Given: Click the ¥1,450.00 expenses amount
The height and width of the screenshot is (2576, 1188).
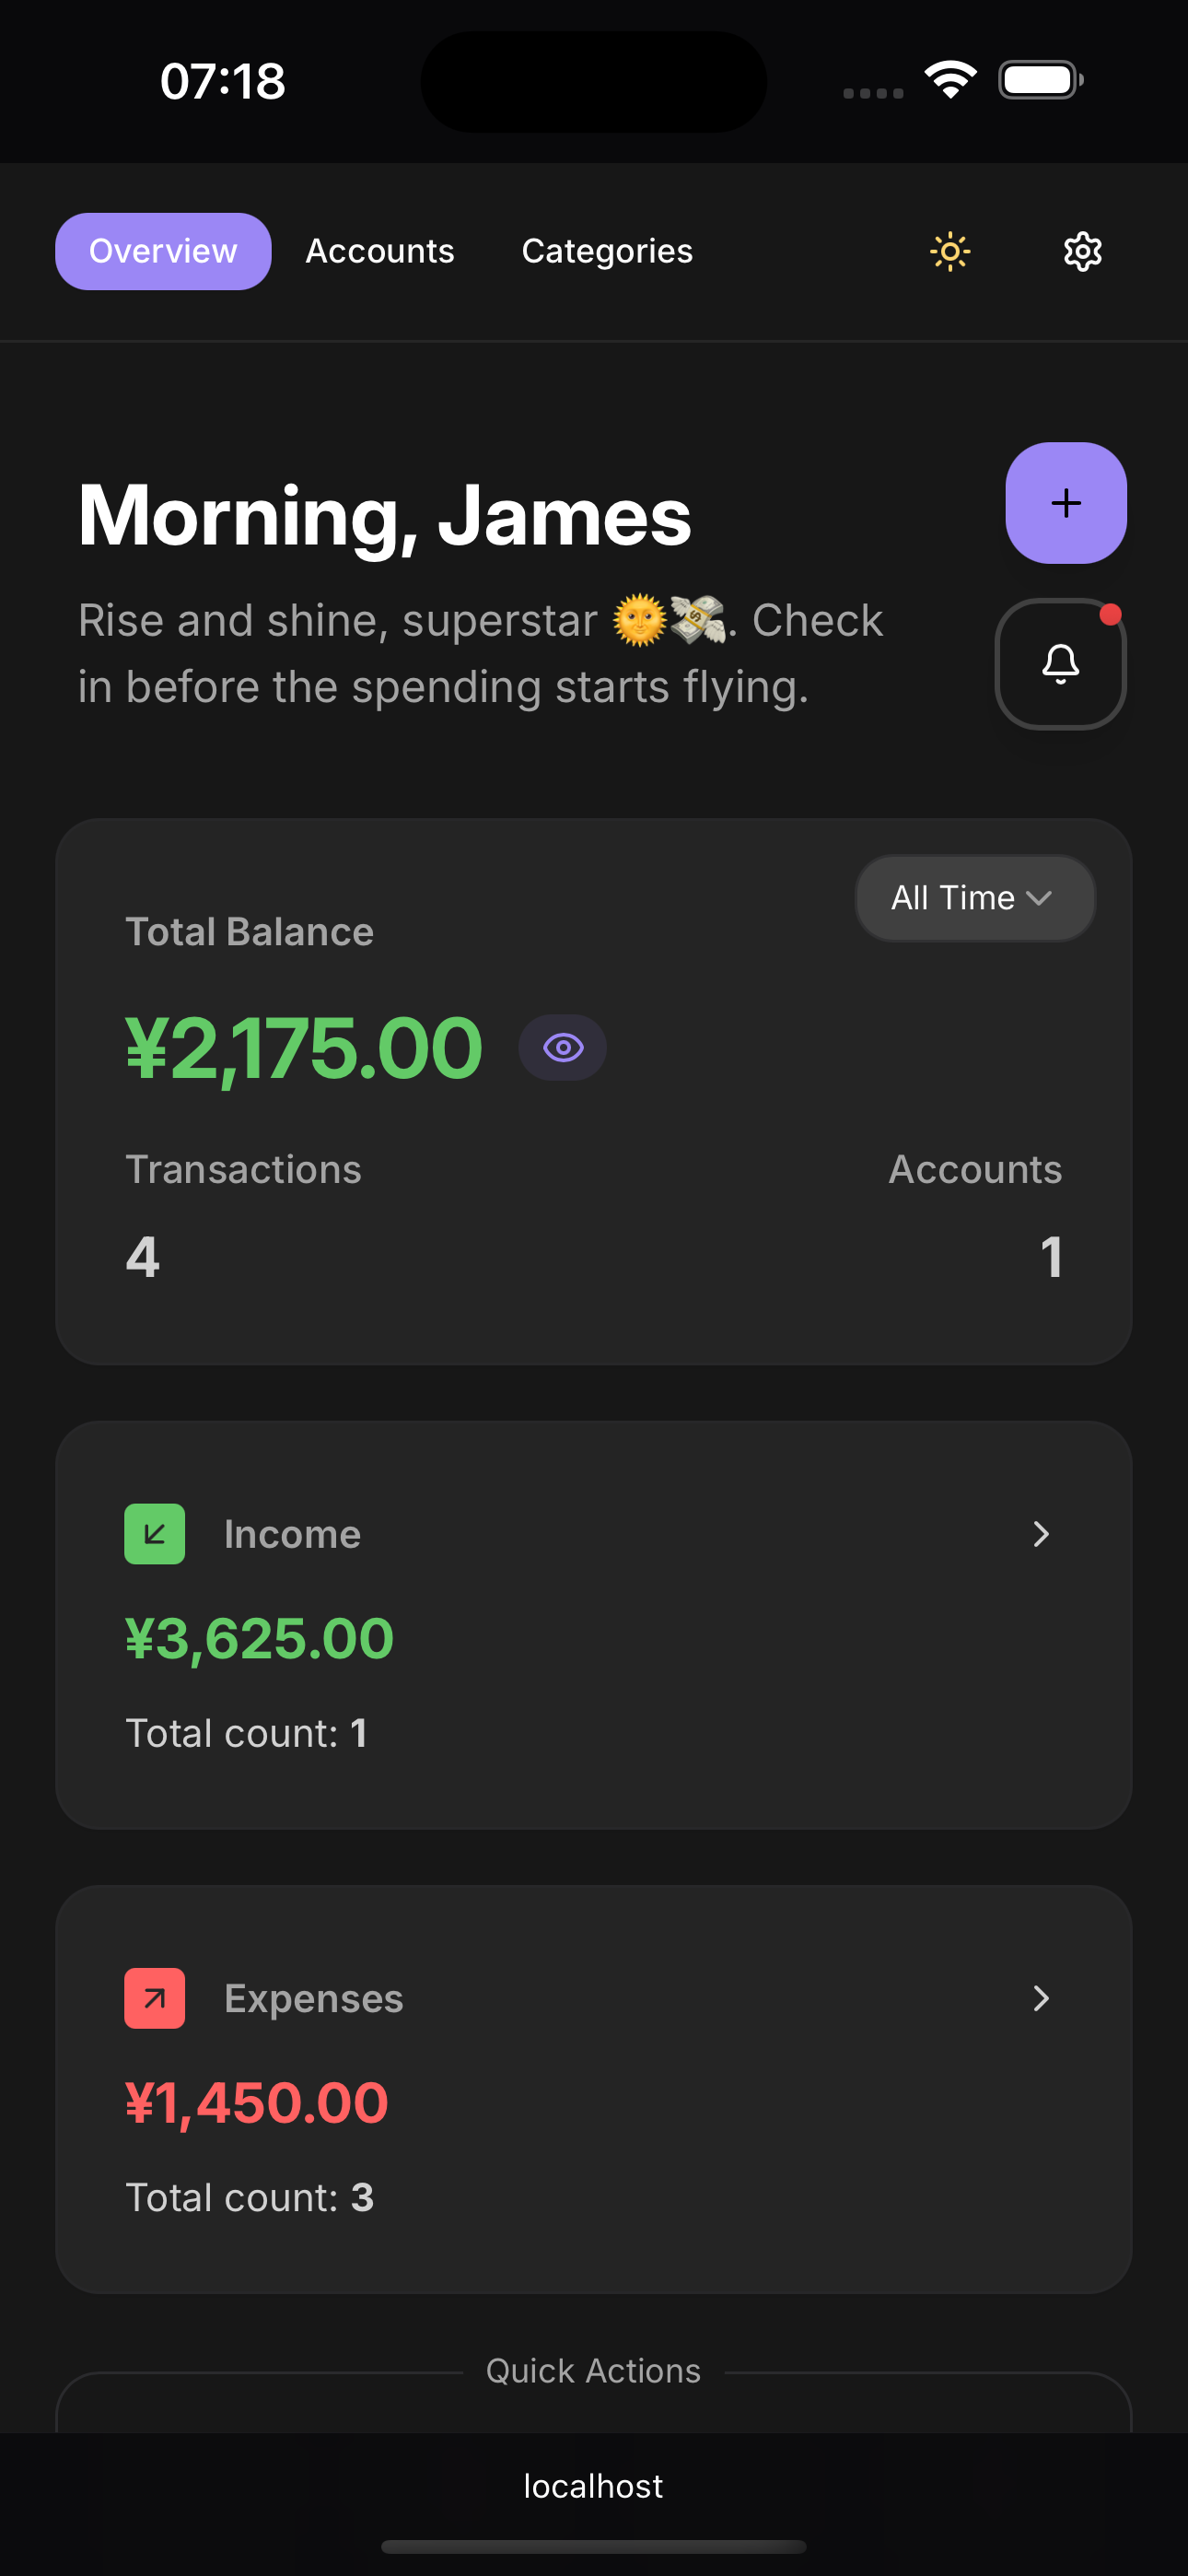Looking at the screenshot, I should pos(256,2103).
